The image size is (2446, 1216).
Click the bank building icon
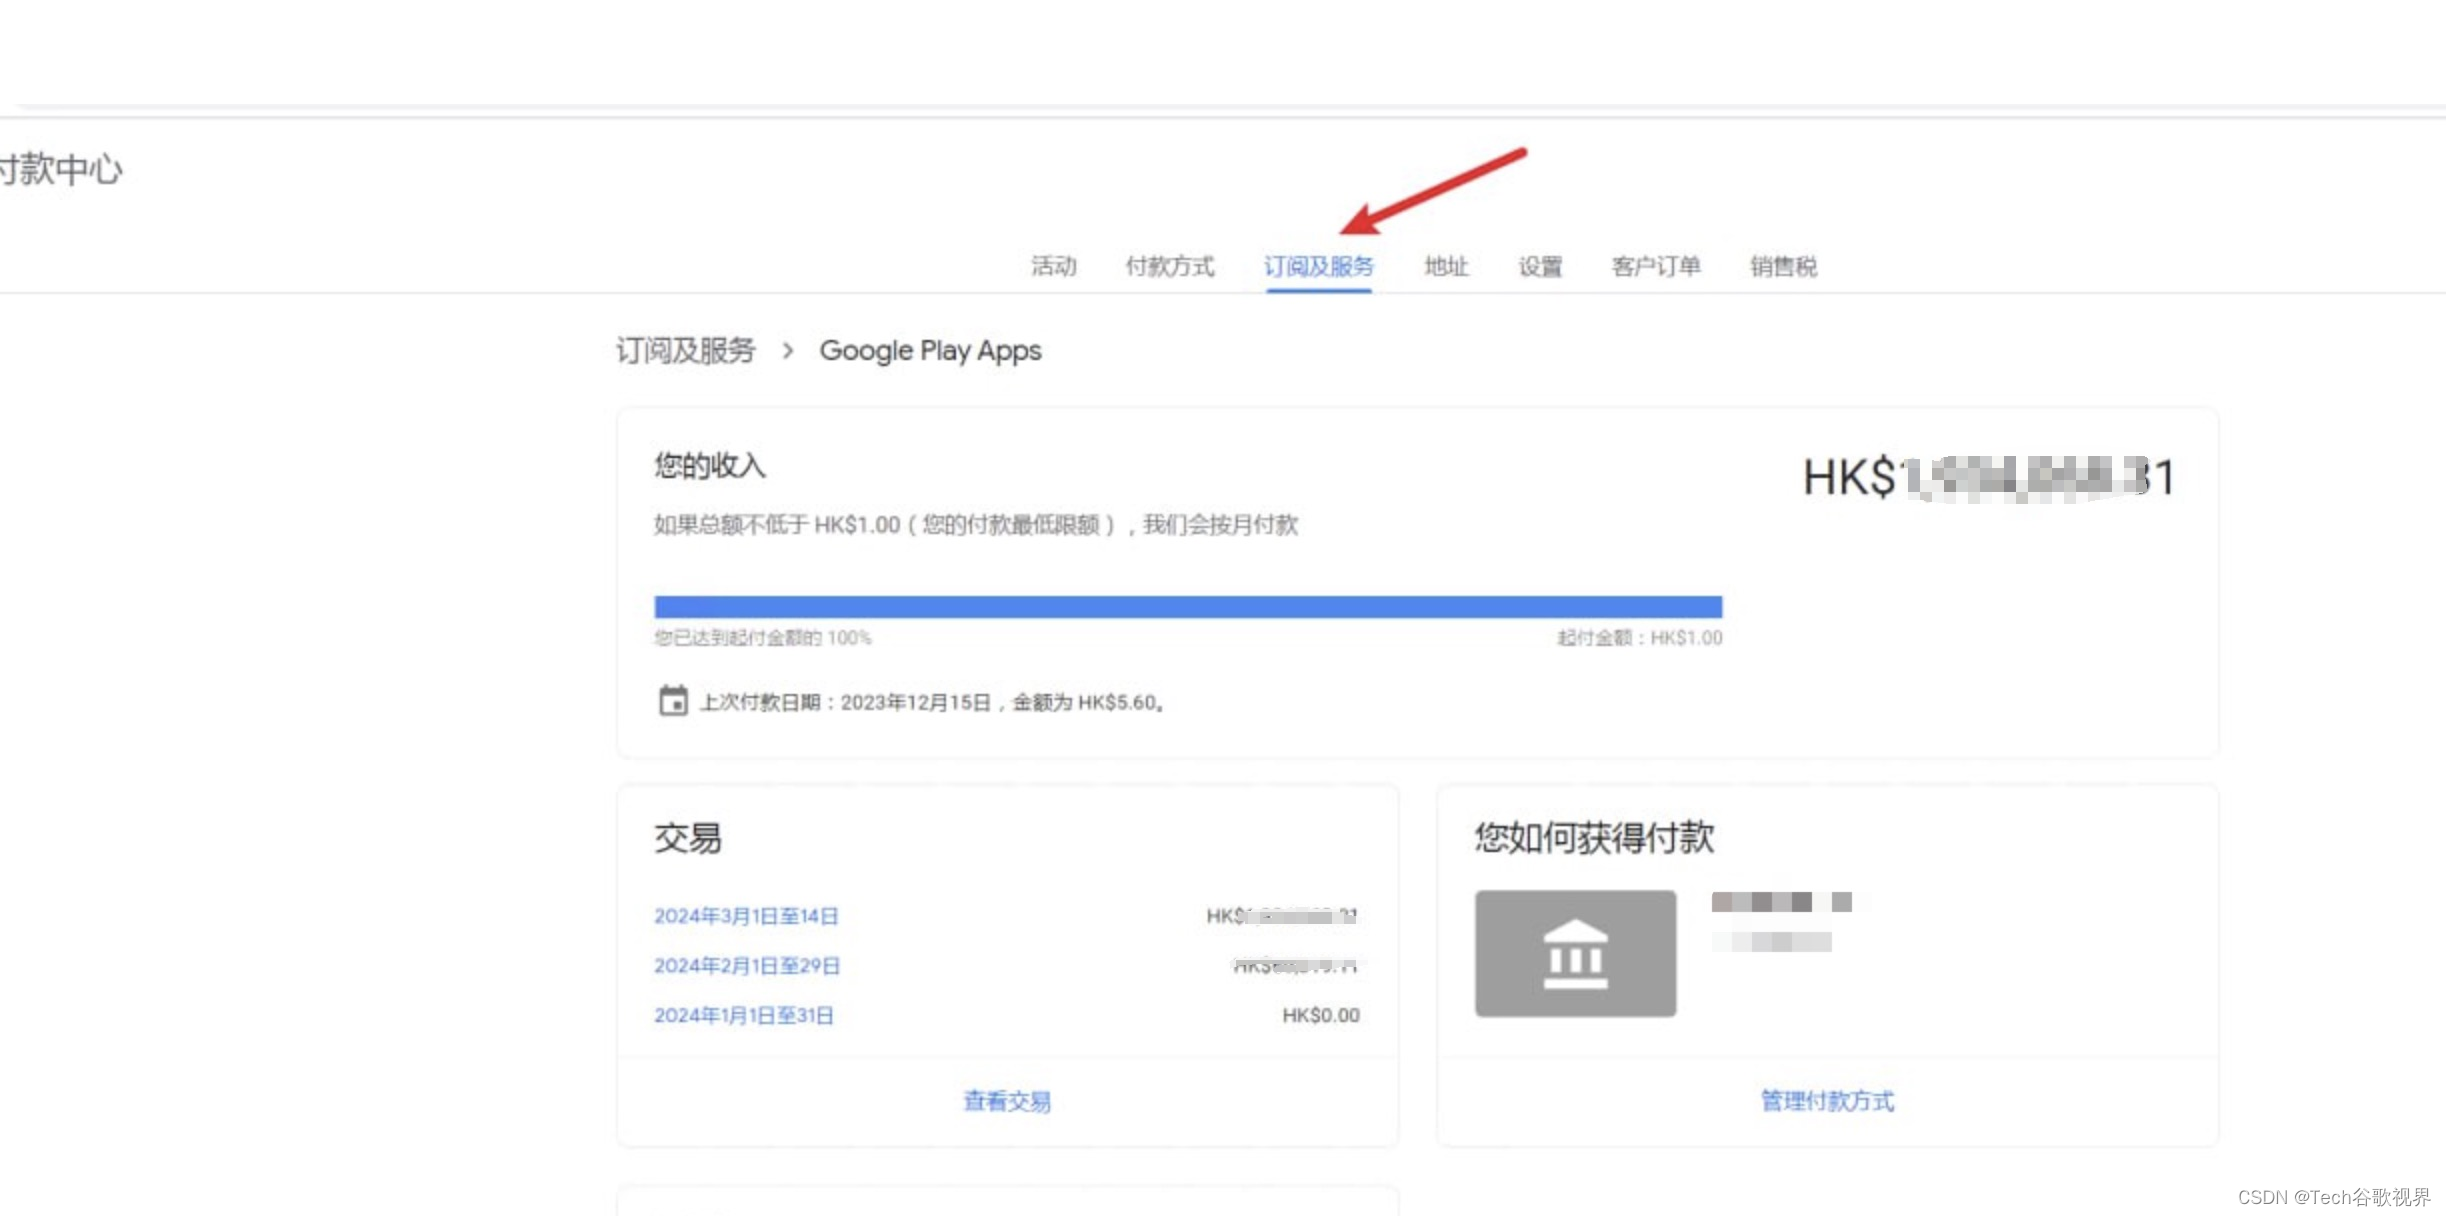pyautogui.click(x=1575, y=953)
